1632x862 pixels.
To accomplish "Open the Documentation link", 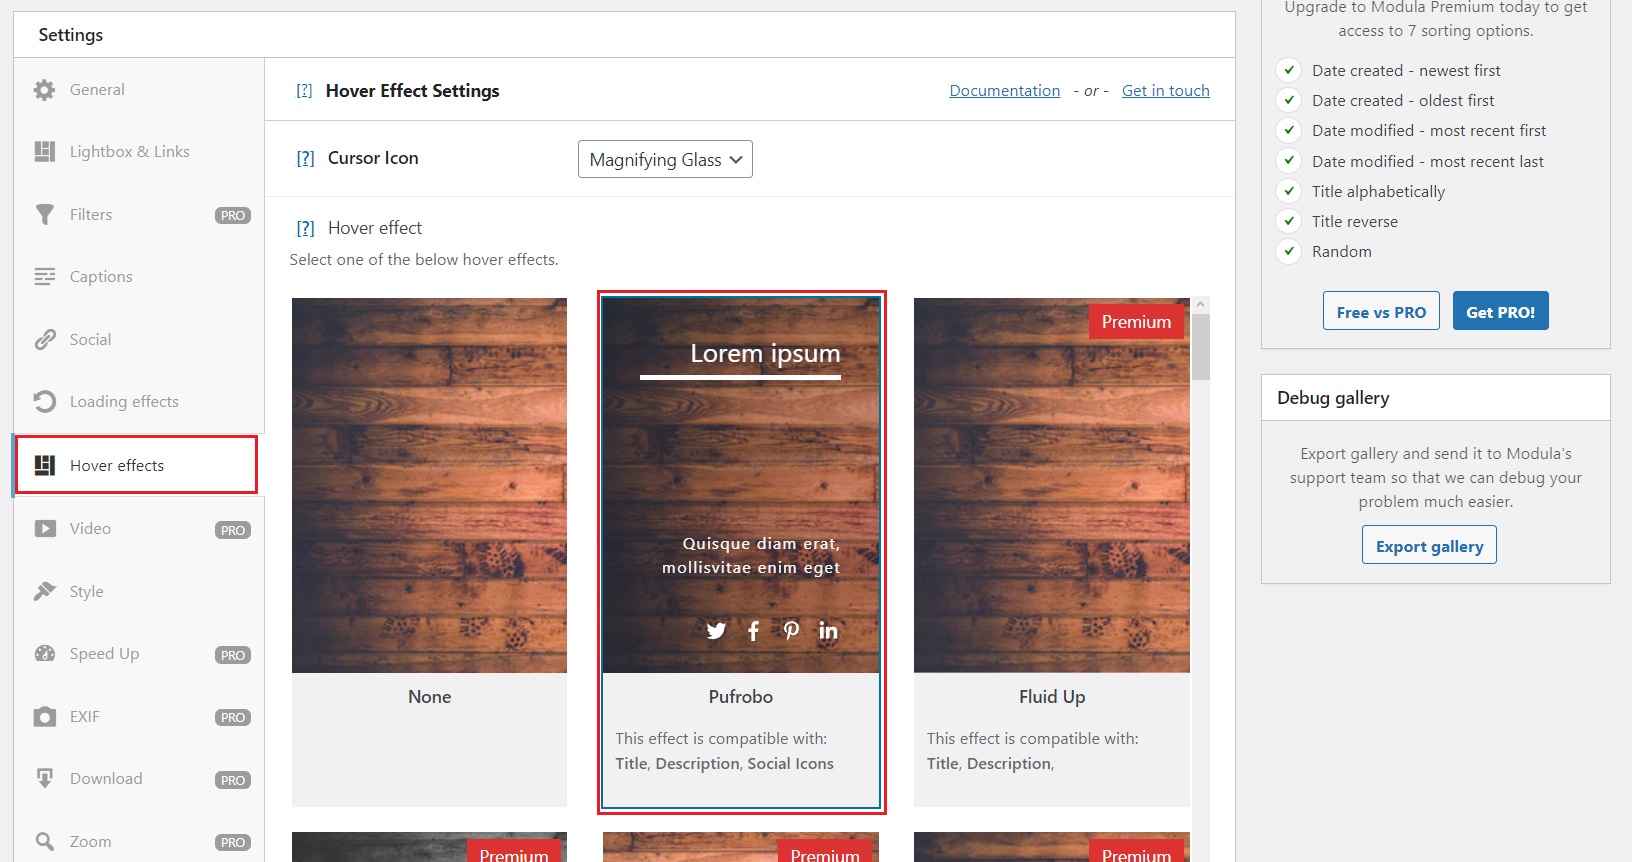I will pyautogui.click(x=1004, y=91).
